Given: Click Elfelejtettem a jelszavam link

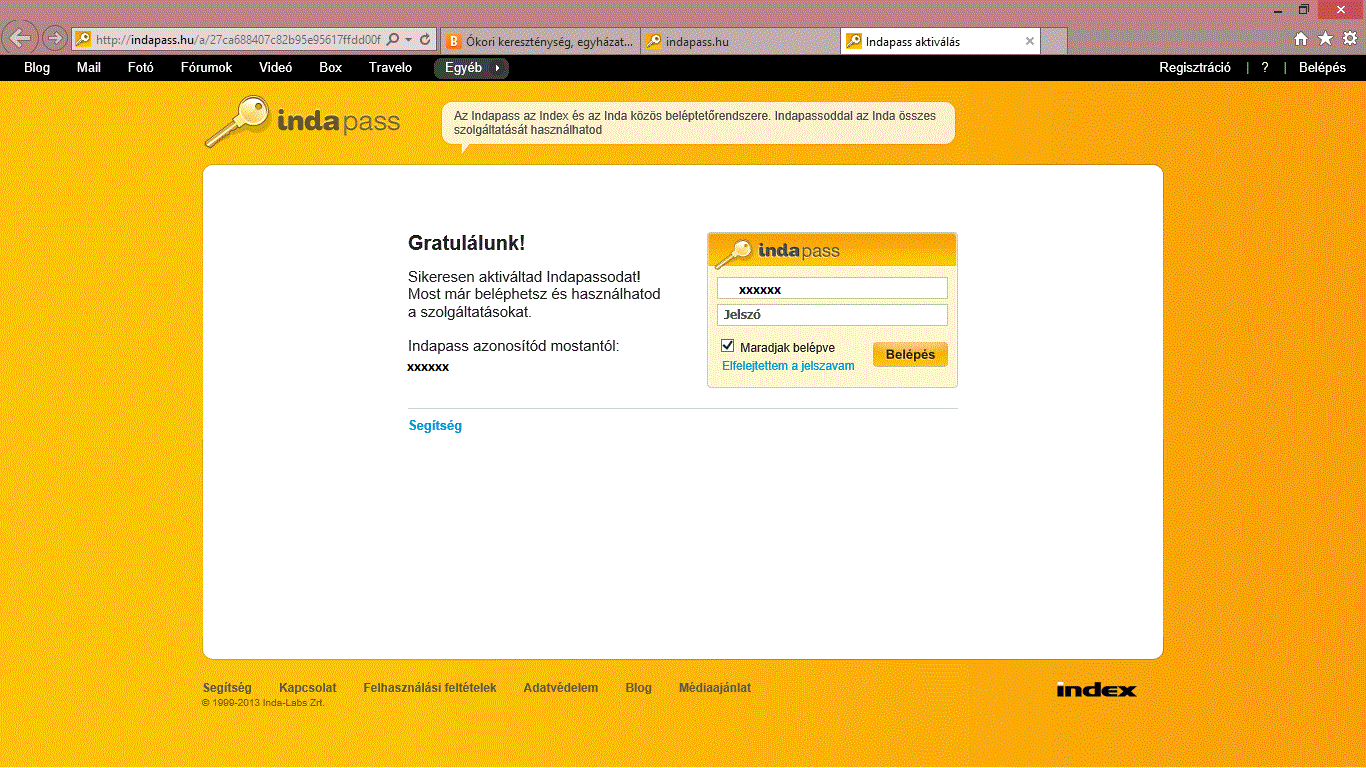Looking at the screenshot, I should click(788, 366).
